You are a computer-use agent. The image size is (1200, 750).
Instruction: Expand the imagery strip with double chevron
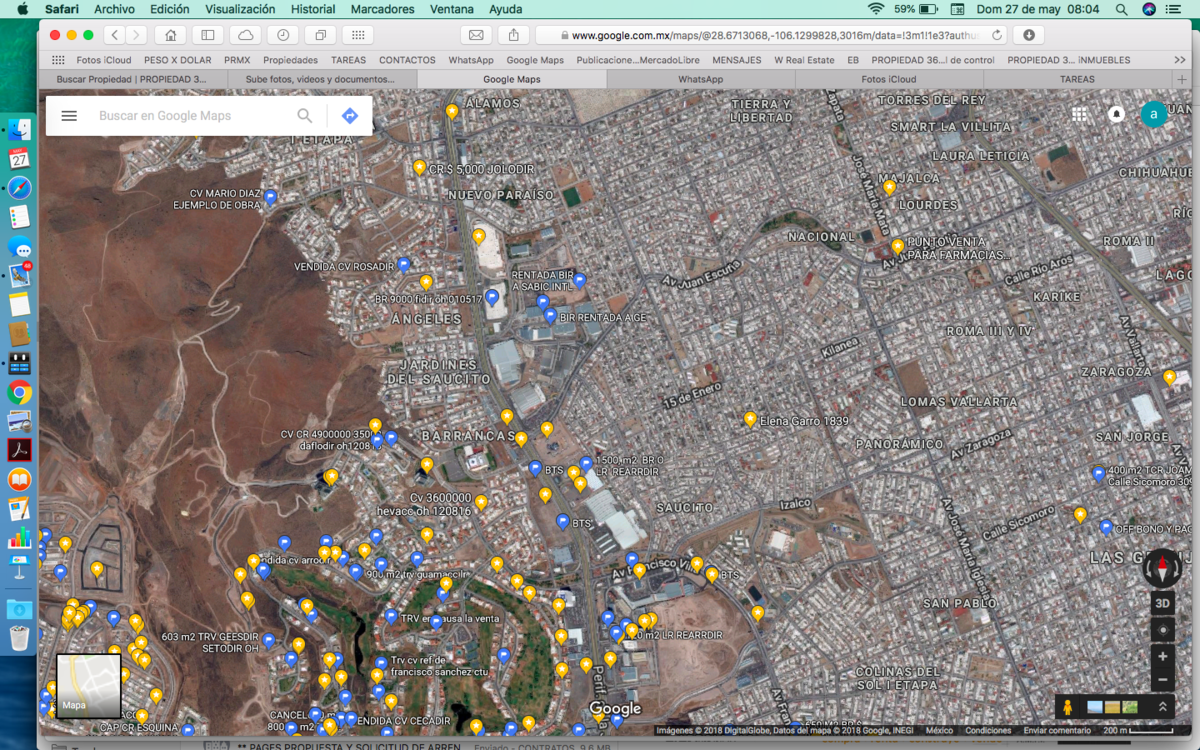coord(1162,707)
